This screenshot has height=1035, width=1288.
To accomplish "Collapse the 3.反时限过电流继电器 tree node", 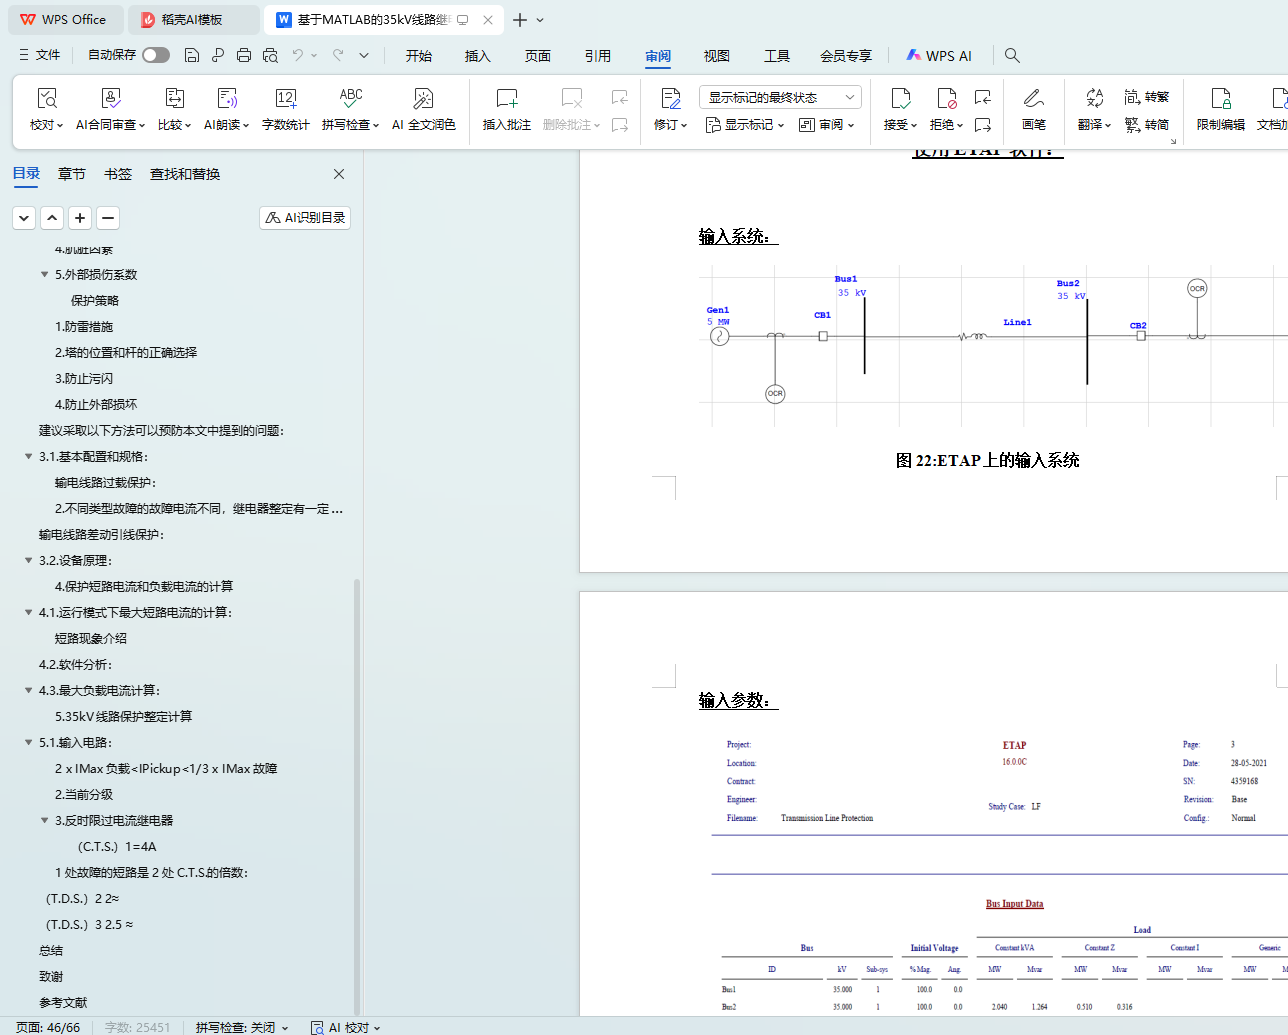I will (x=45, y=821).
